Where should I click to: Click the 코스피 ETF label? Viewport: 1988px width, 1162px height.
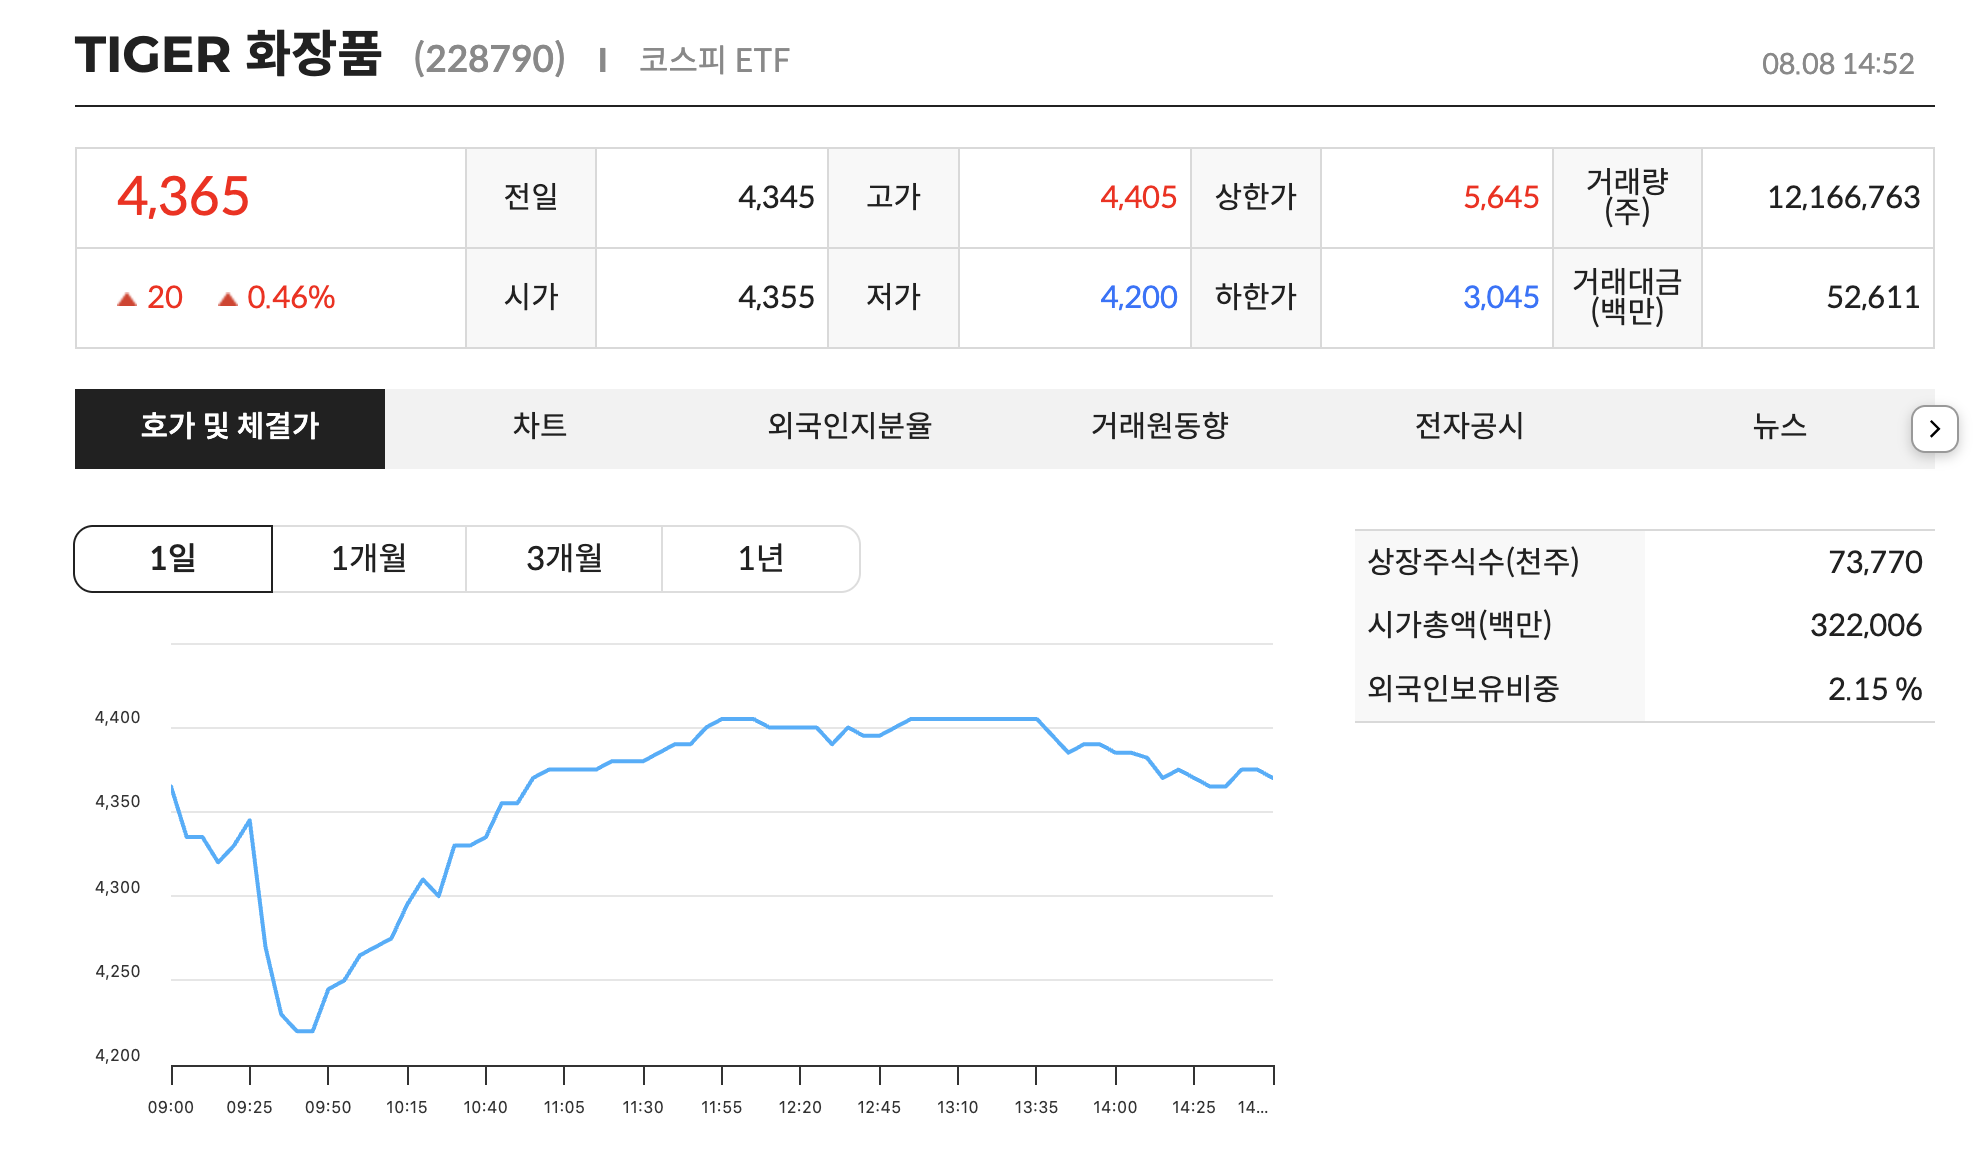tap(713, 61)
